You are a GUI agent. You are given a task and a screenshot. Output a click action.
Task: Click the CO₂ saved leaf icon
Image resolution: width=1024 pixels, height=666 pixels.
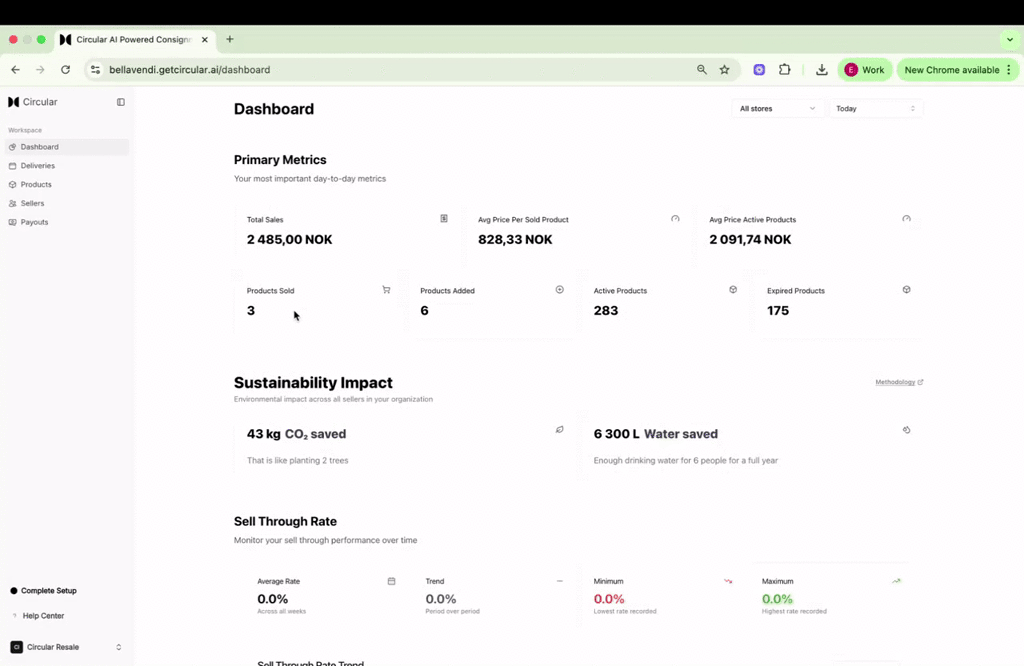[560, 430]
